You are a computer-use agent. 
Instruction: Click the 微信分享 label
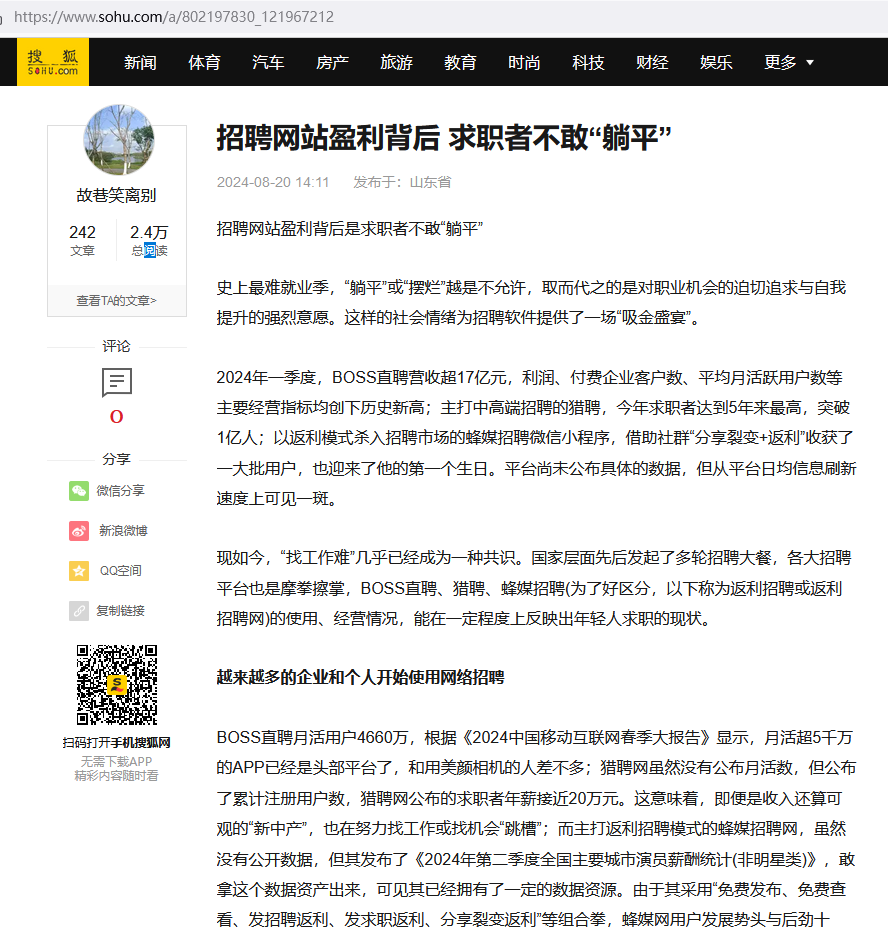pyautogui.click(x=121, y=491)
